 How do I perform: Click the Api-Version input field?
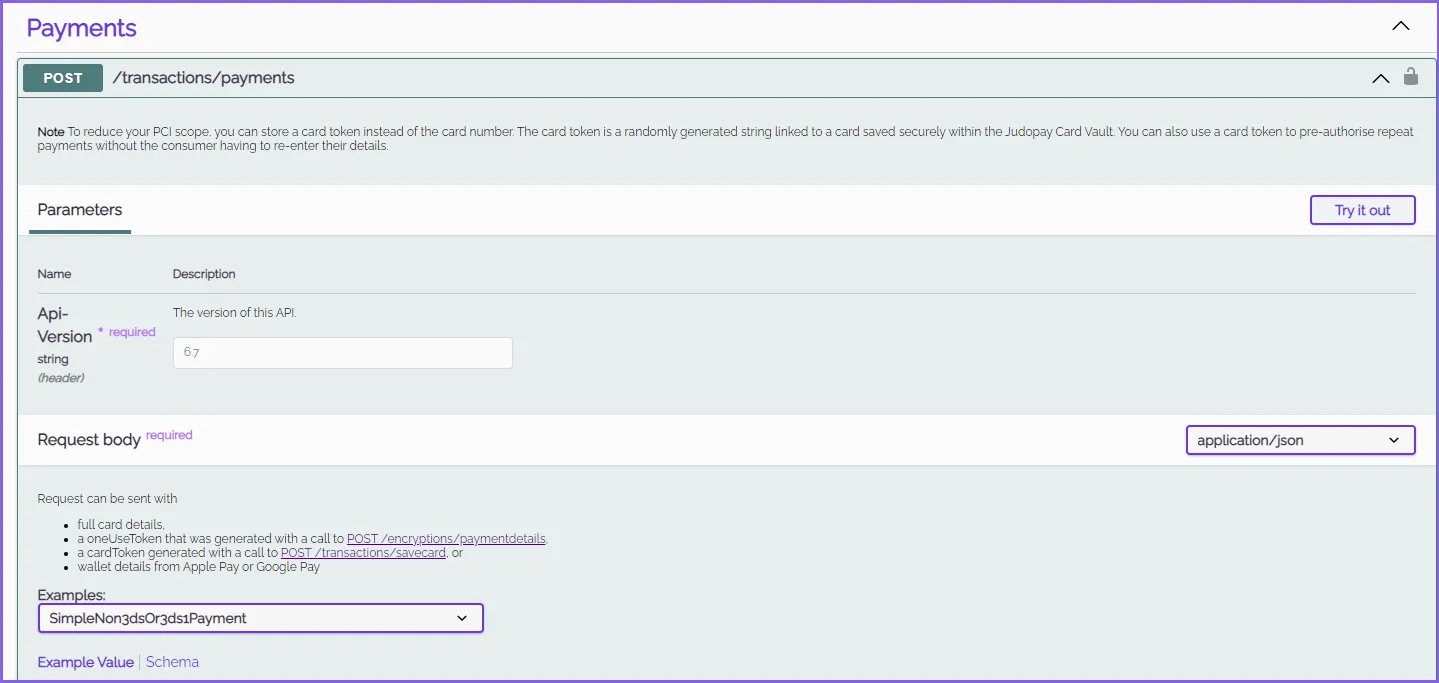pos(343,353)
